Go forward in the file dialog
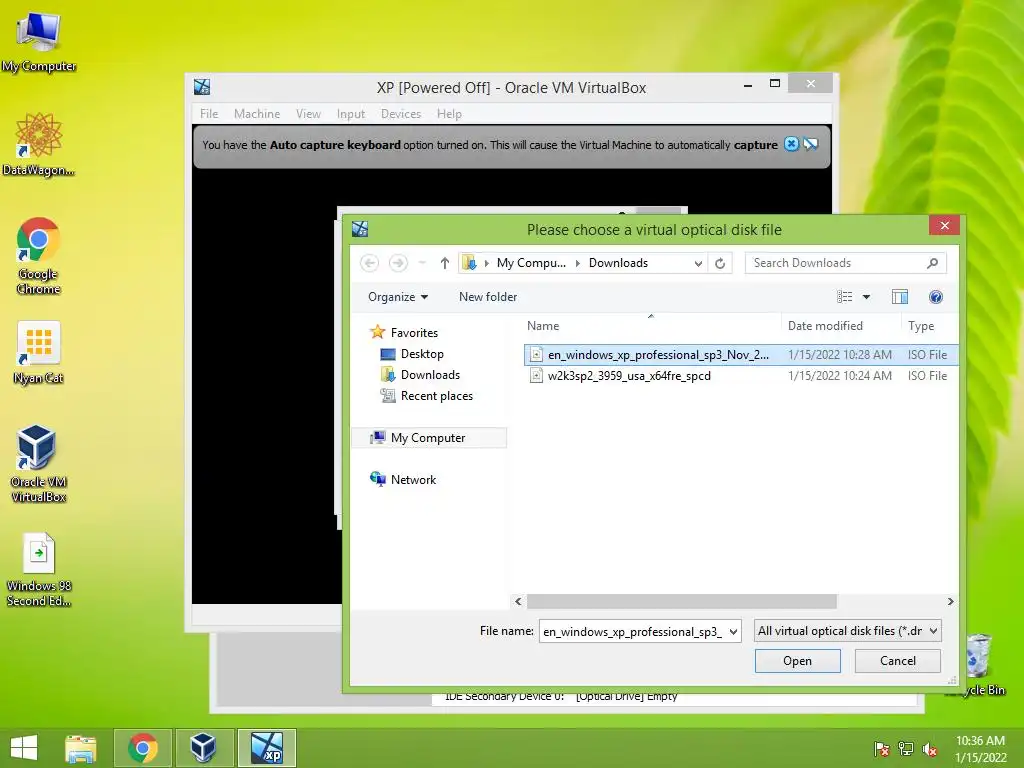This screenshot has width=1024, height=768. pos(398,263)
